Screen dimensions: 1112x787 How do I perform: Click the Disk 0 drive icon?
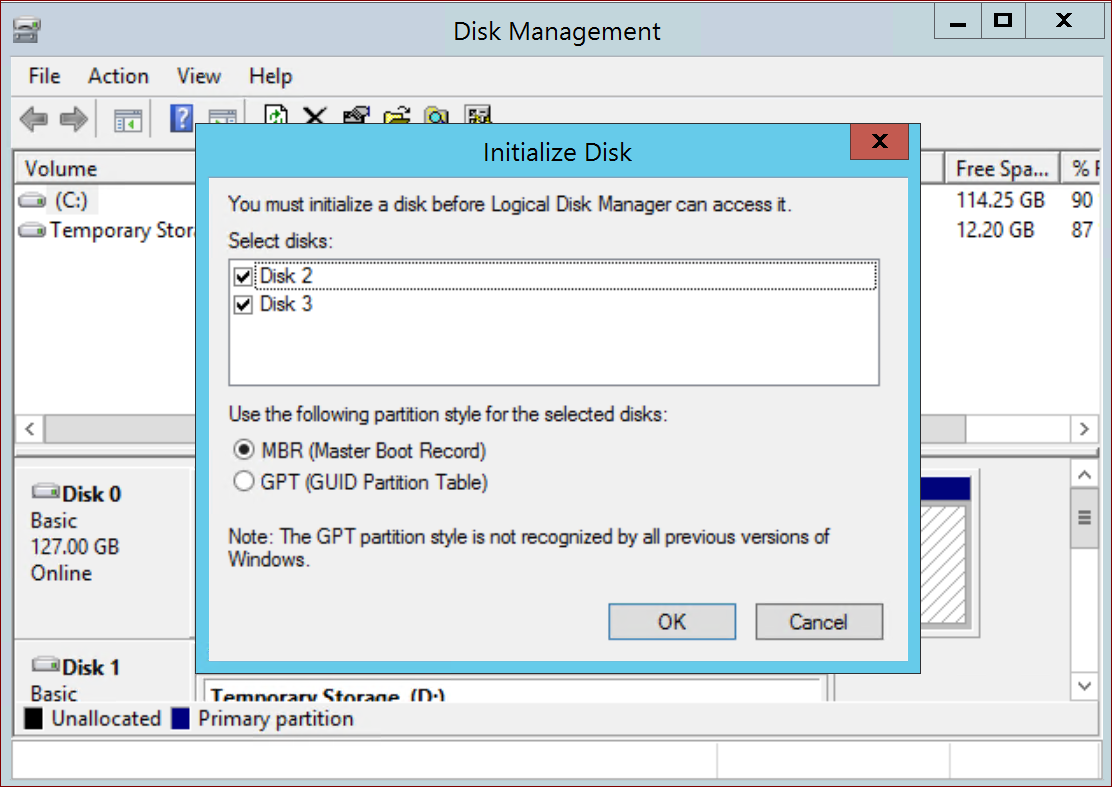(x=46, y=493)
